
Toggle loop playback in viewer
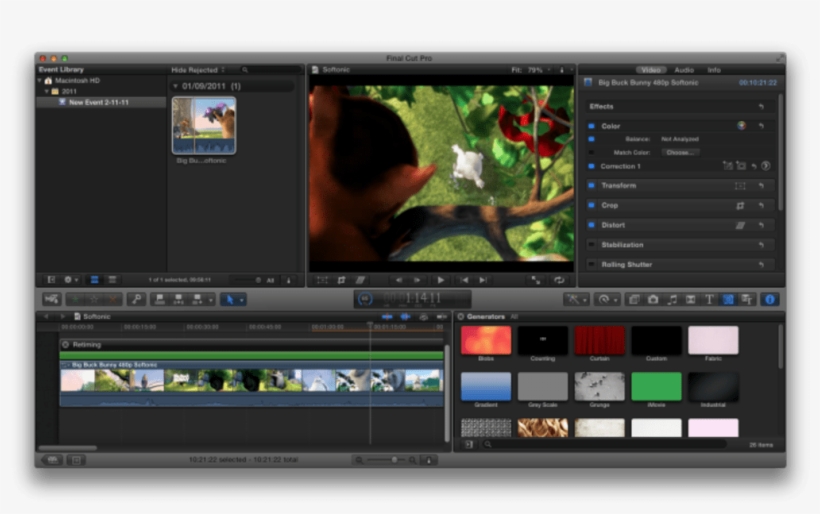click(x=559, y=280)
